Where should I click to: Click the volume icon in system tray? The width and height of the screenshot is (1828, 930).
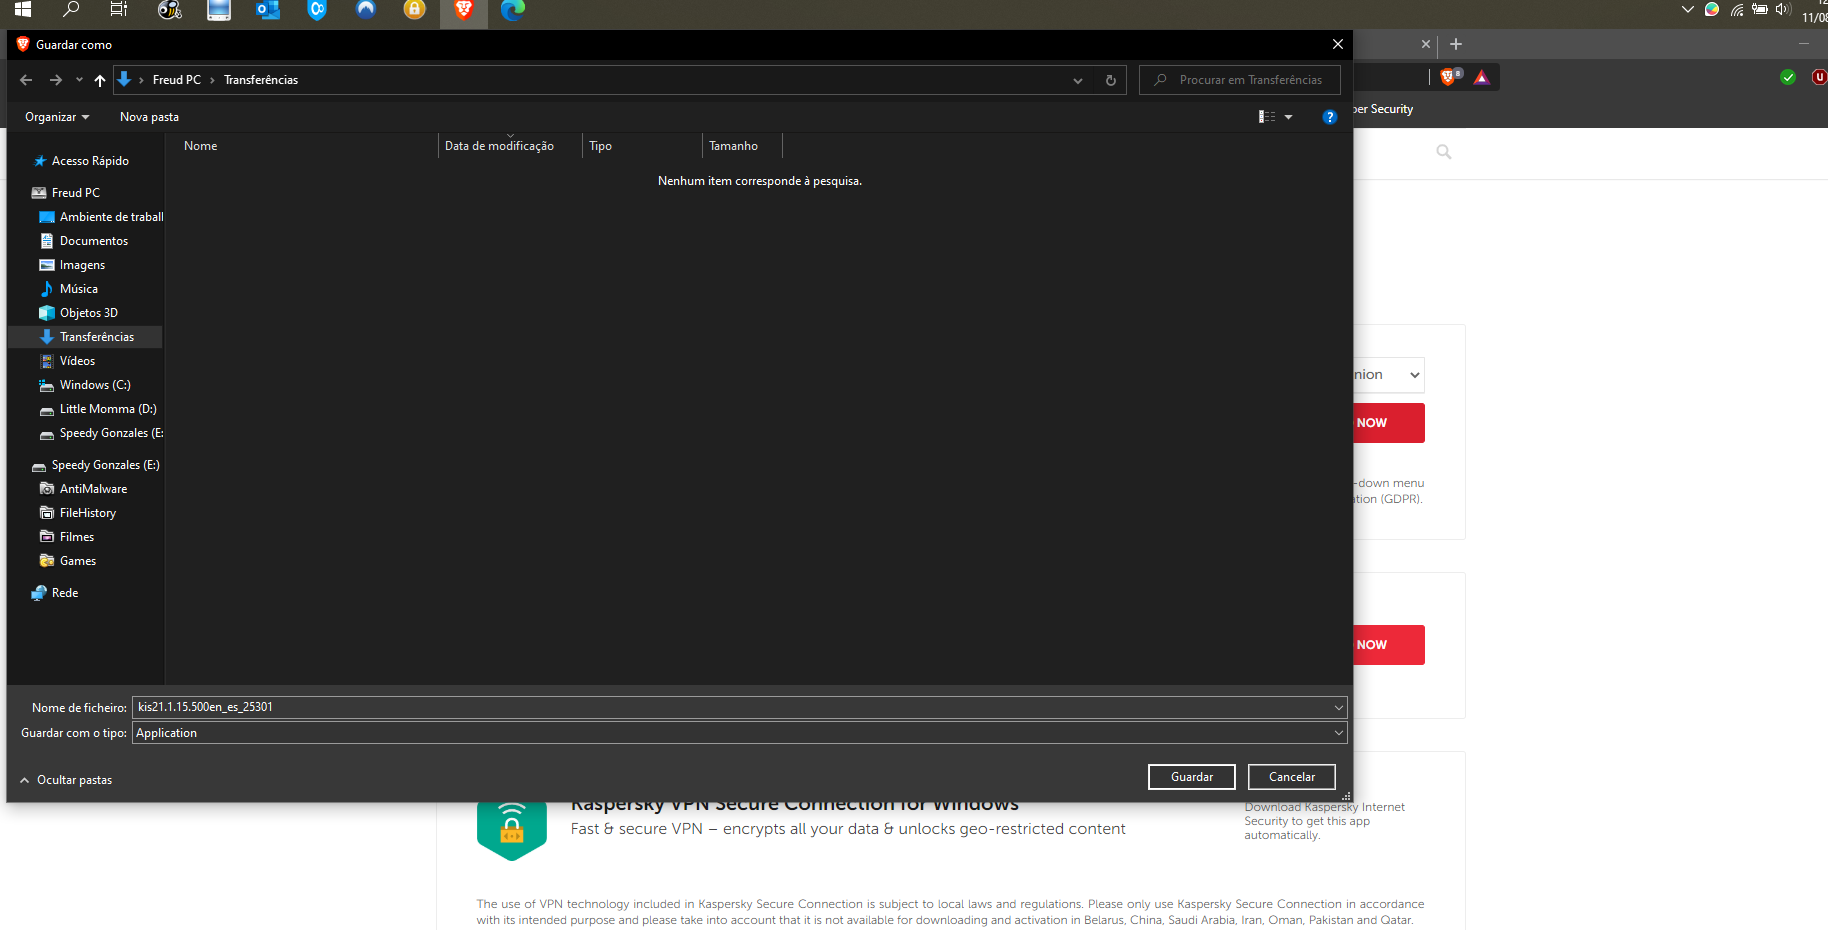click(x=1783, y=9)
